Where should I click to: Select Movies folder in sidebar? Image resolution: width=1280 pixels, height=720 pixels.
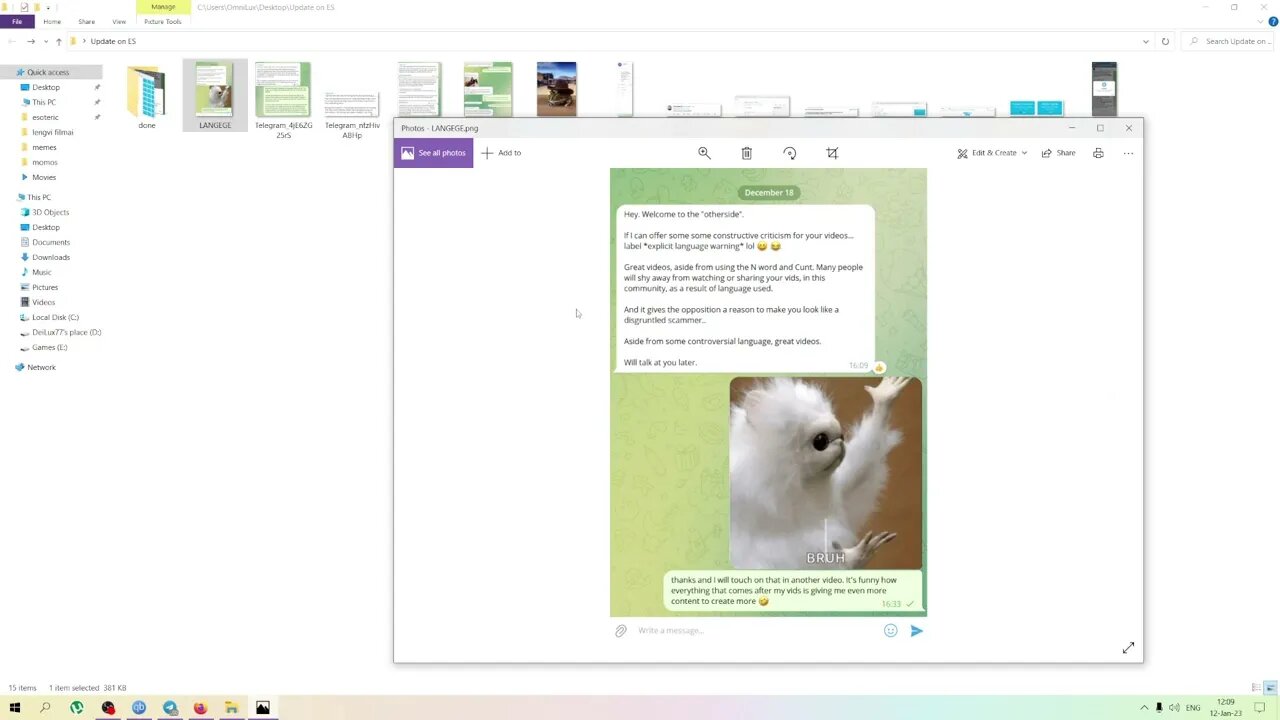point(44,177)
